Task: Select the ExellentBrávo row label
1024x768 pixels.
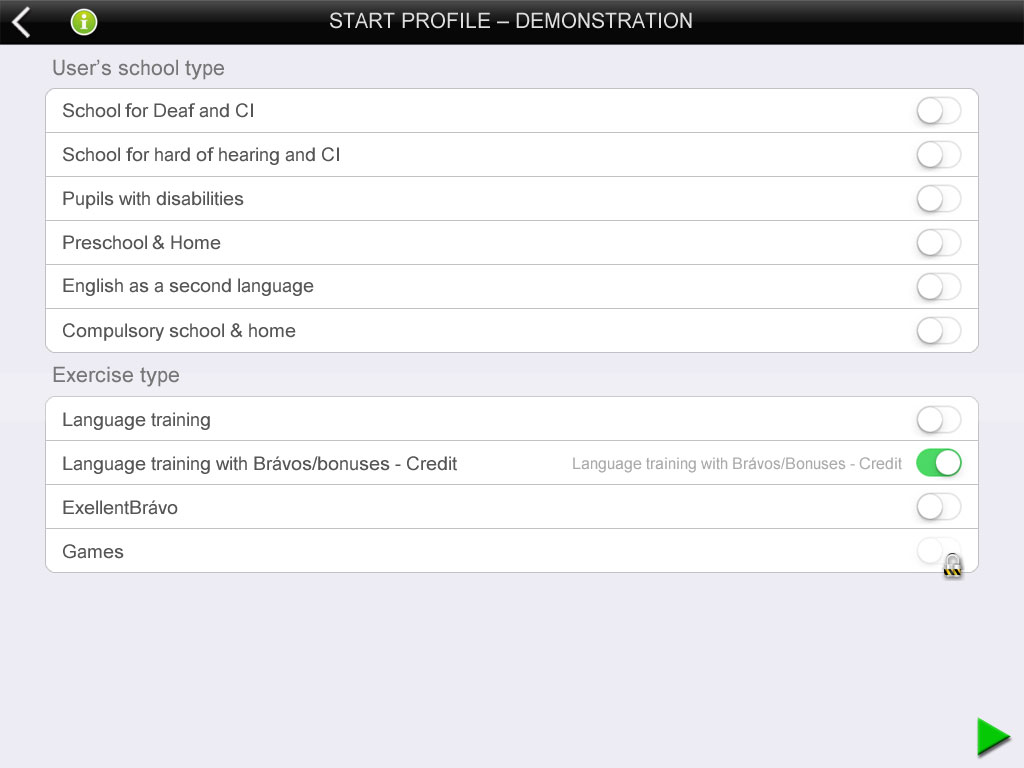Action: tap(120, 507)
